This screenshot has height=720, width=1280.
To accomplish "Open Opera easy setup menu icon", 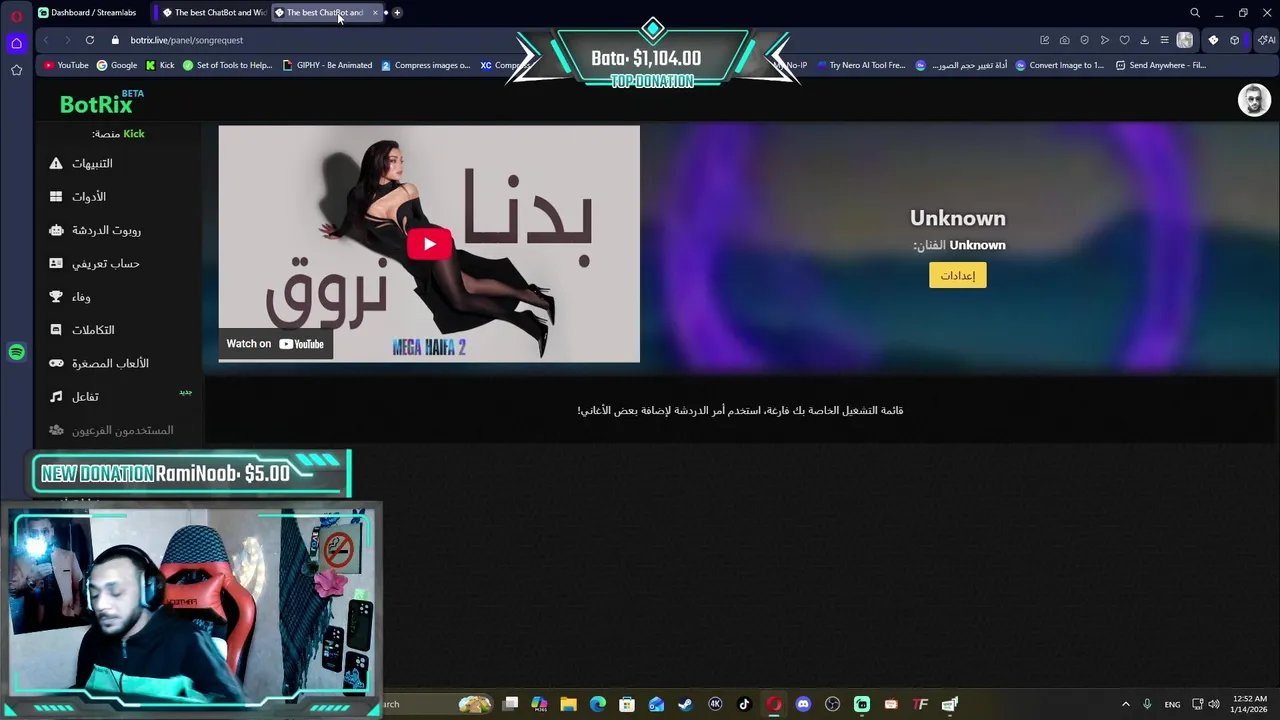I will point(1164,40).
